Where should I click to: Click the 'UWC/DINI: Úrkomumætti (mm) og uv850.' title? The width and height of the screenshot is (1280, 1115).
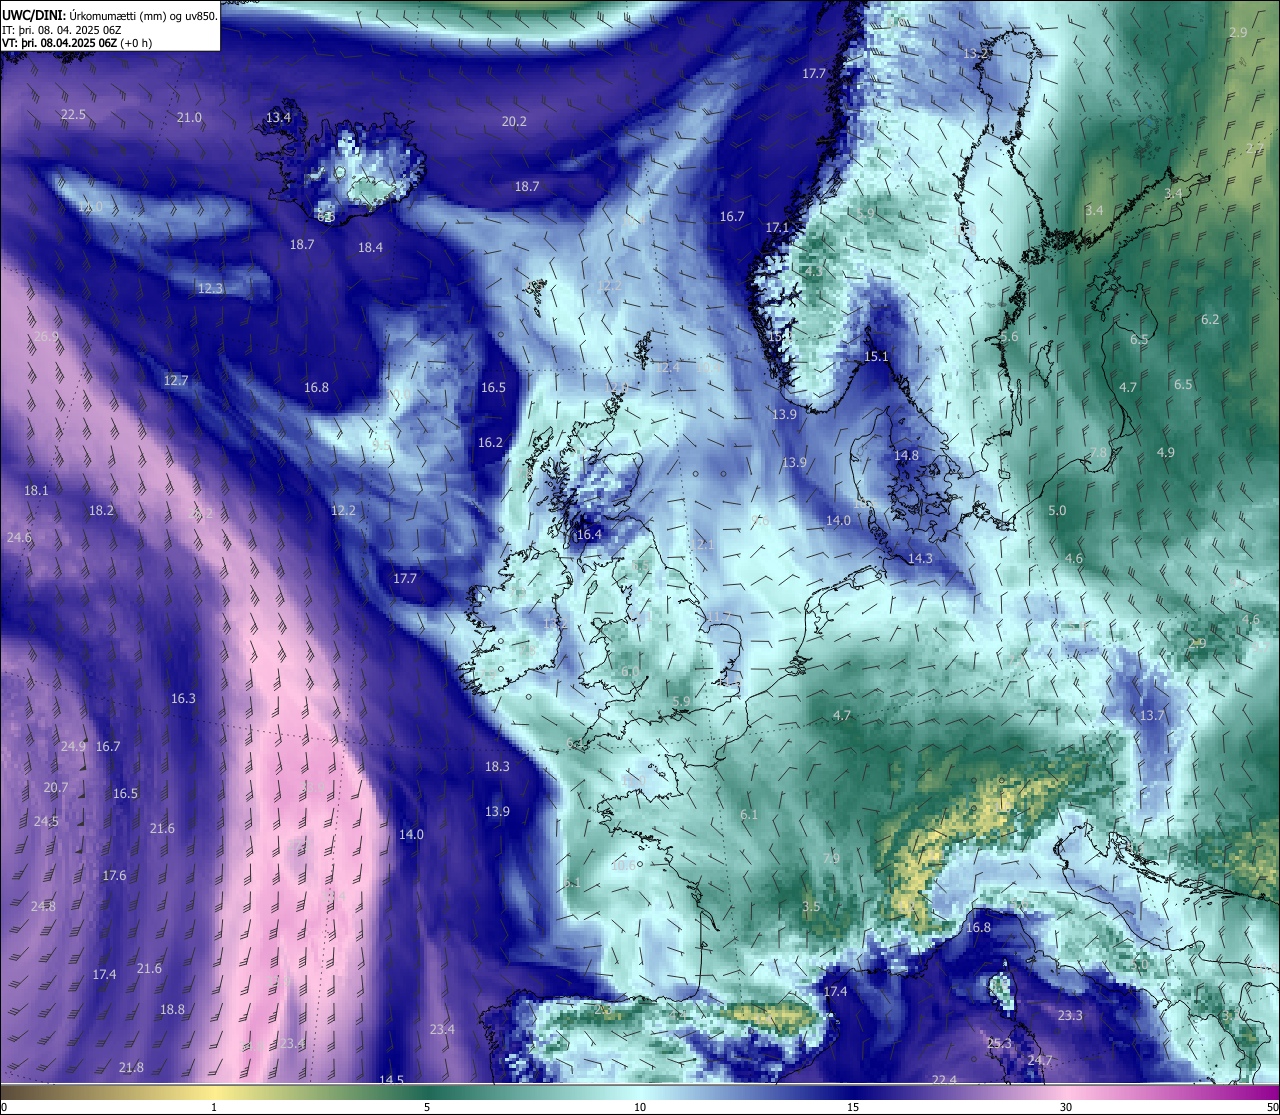tap(110, 15)
